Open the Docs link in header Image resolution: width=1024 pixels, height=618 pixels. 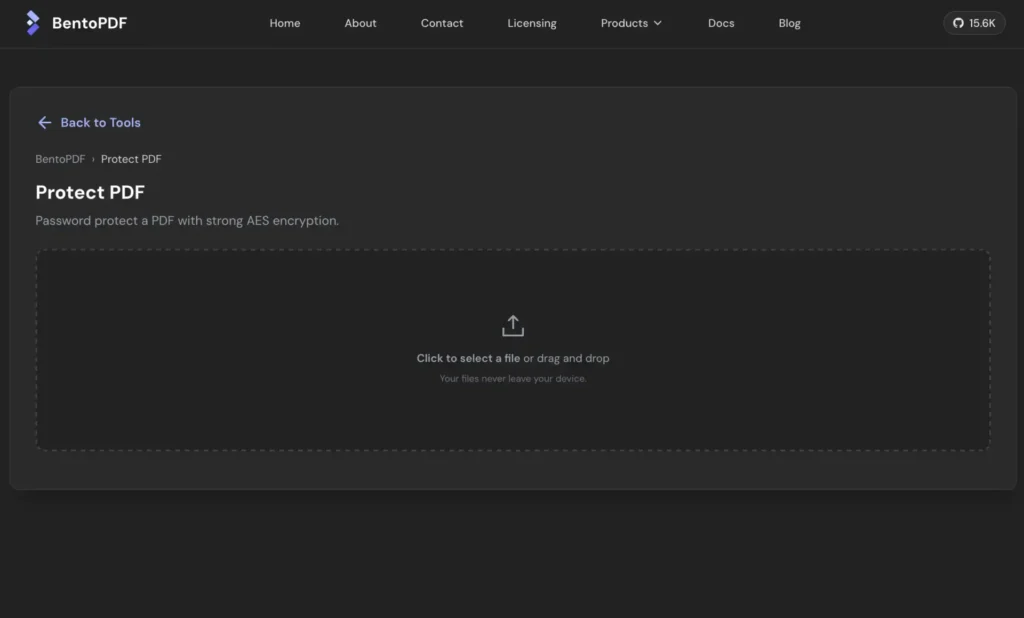pyautogui.click(x=721, y=23)
